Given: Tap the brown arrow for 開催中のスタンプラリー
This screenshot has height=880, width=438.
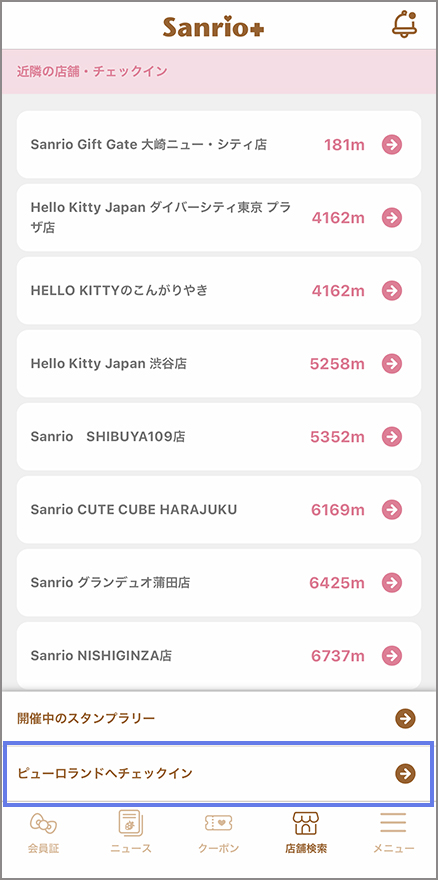Looking at the screenshot, I should [x=405, y=718].
